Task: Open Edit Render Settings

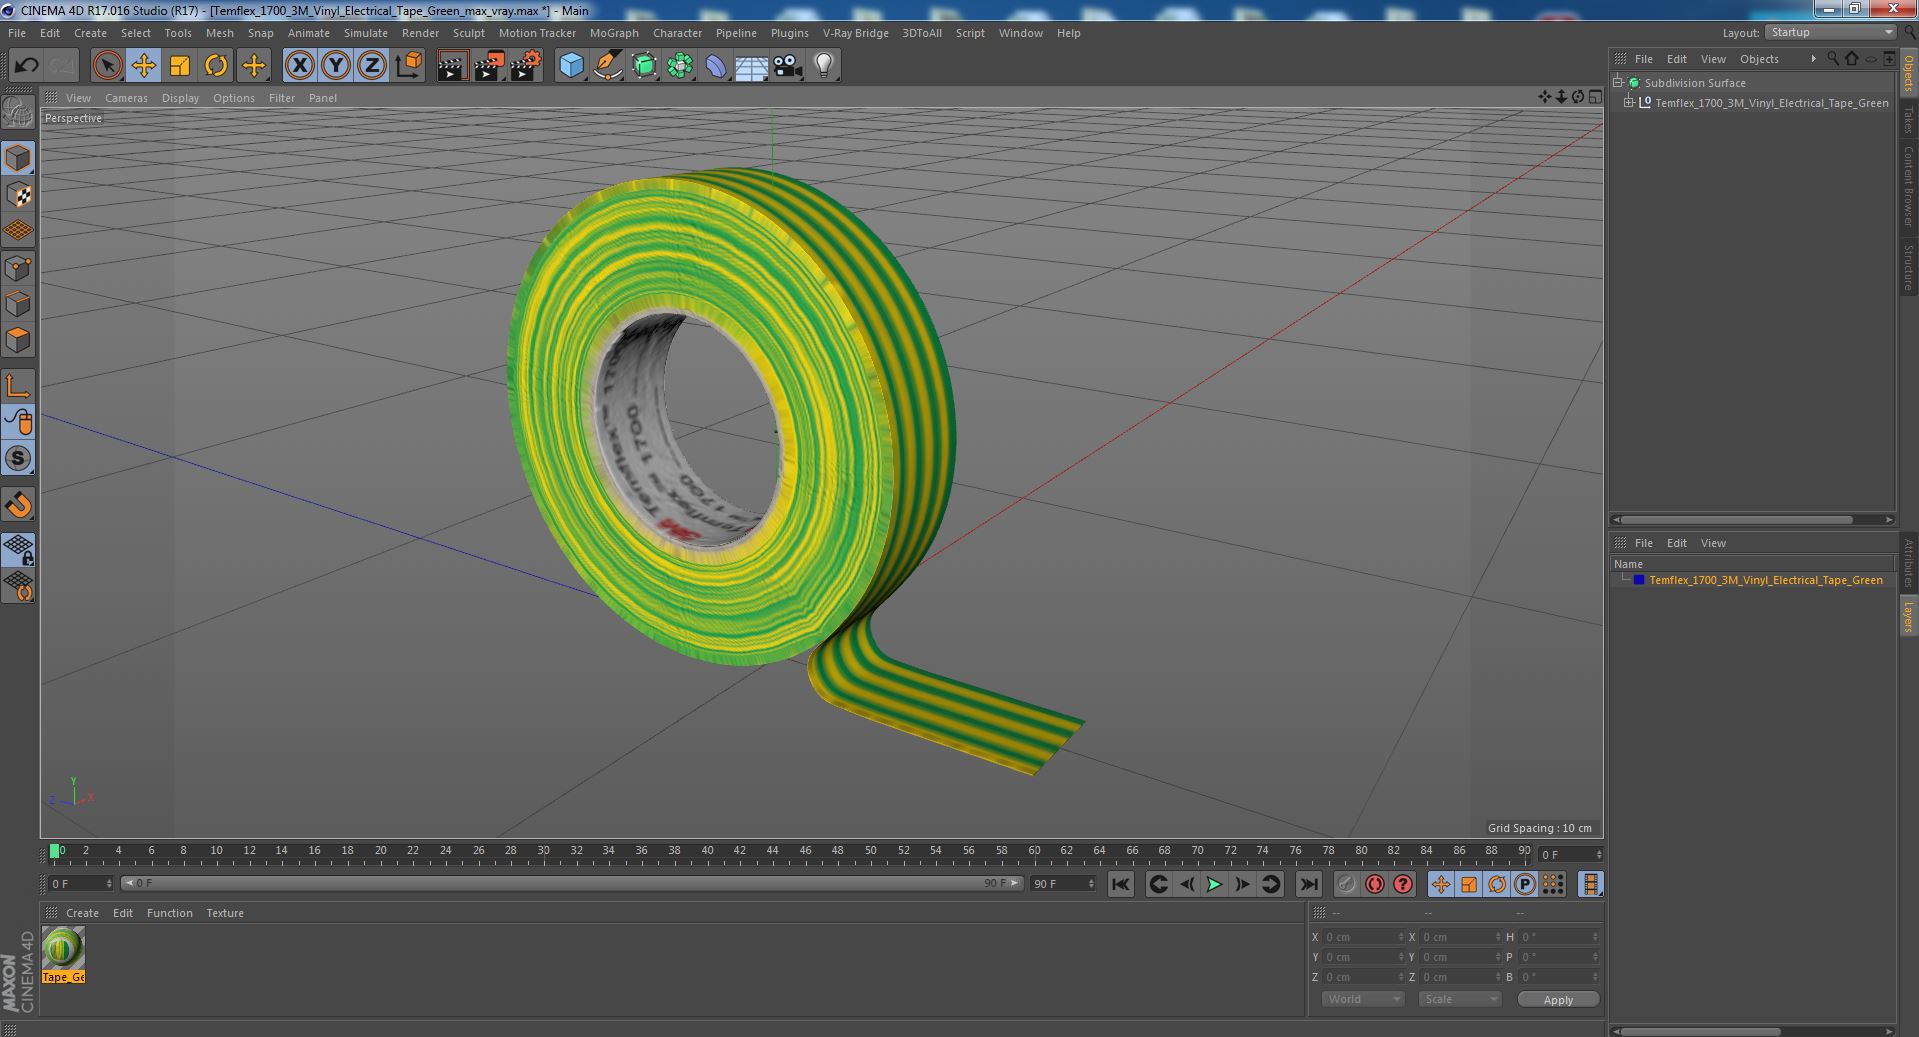Action: (525, 66)
